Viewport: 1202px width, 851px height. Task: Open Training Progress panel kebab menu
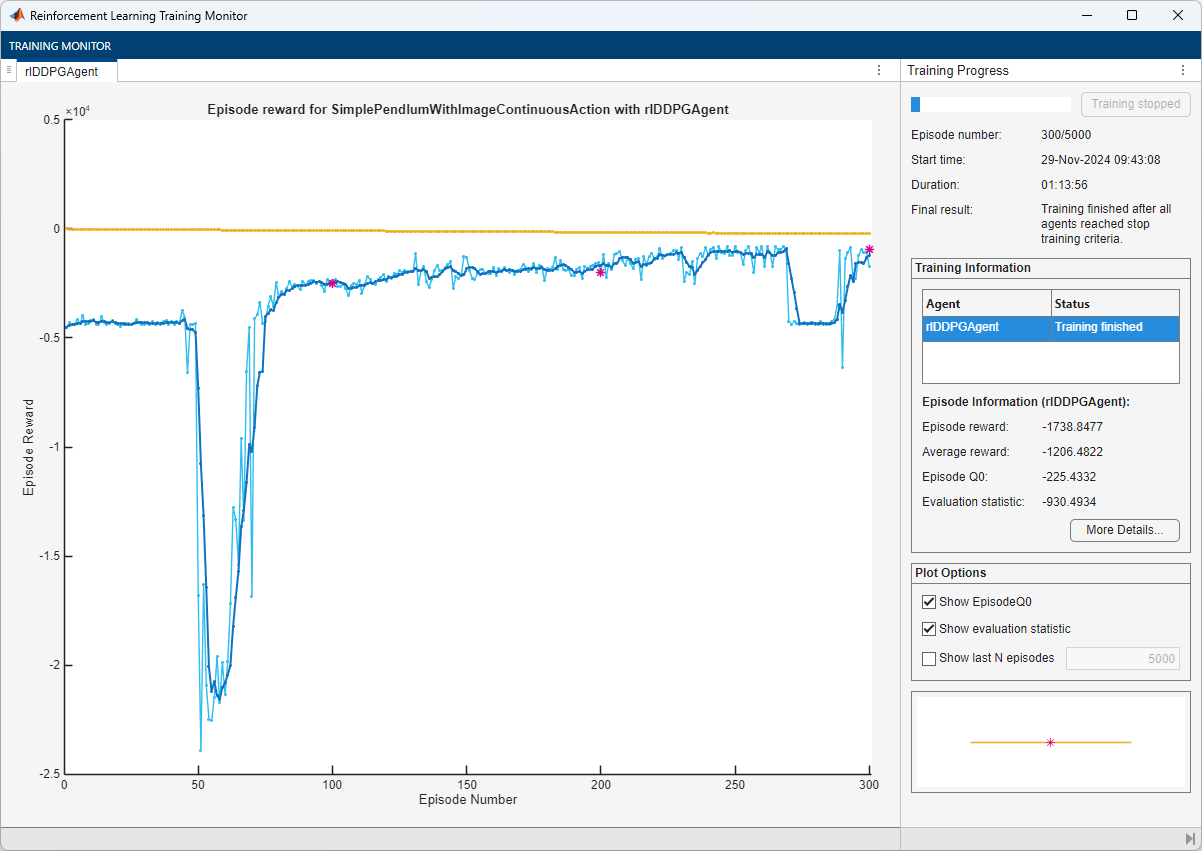(x=1183, y=70)
